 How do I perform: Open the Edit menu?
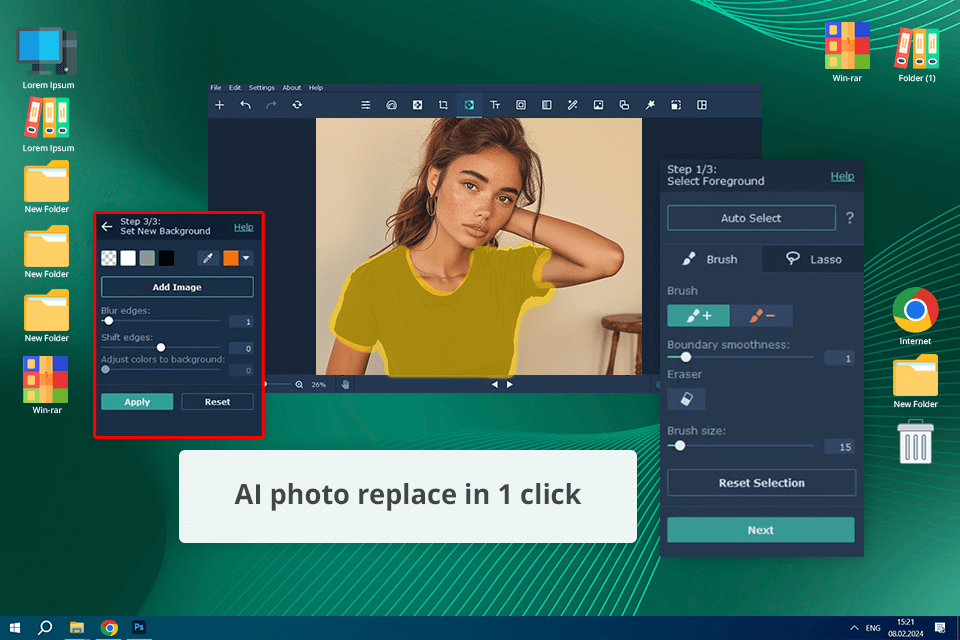[235, 88]
